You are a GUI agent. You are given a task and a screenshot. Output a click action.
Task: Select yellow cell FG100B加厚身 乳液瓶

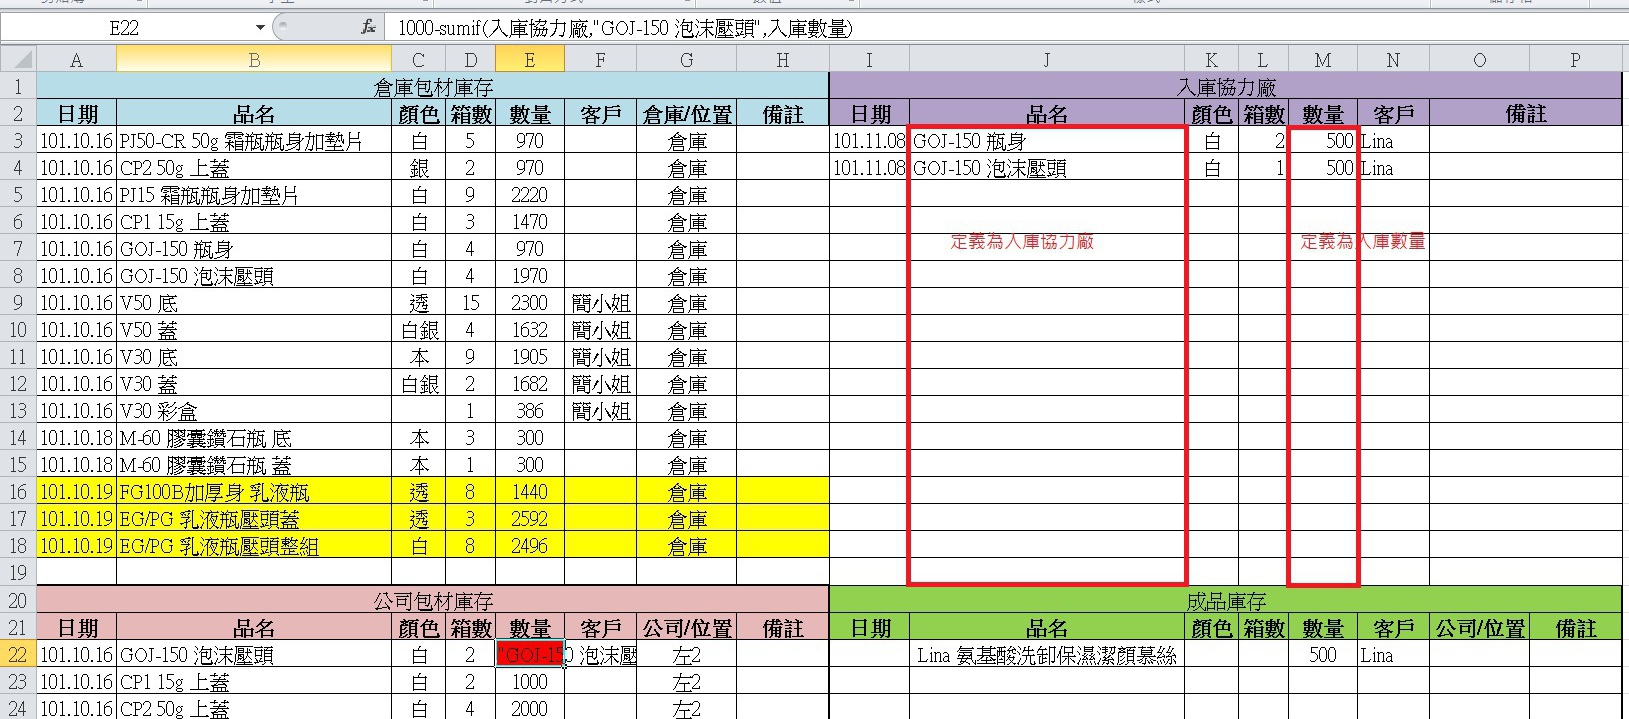254,492
